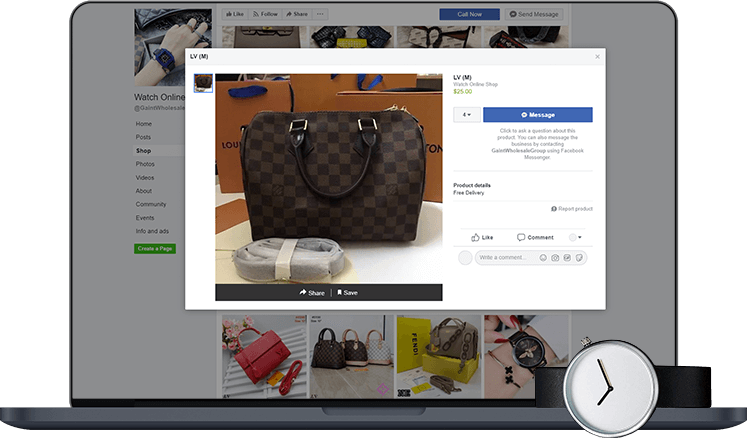Click the Send Message button
The height and width of the screenshot is (439, 747).
pos(534,14)
